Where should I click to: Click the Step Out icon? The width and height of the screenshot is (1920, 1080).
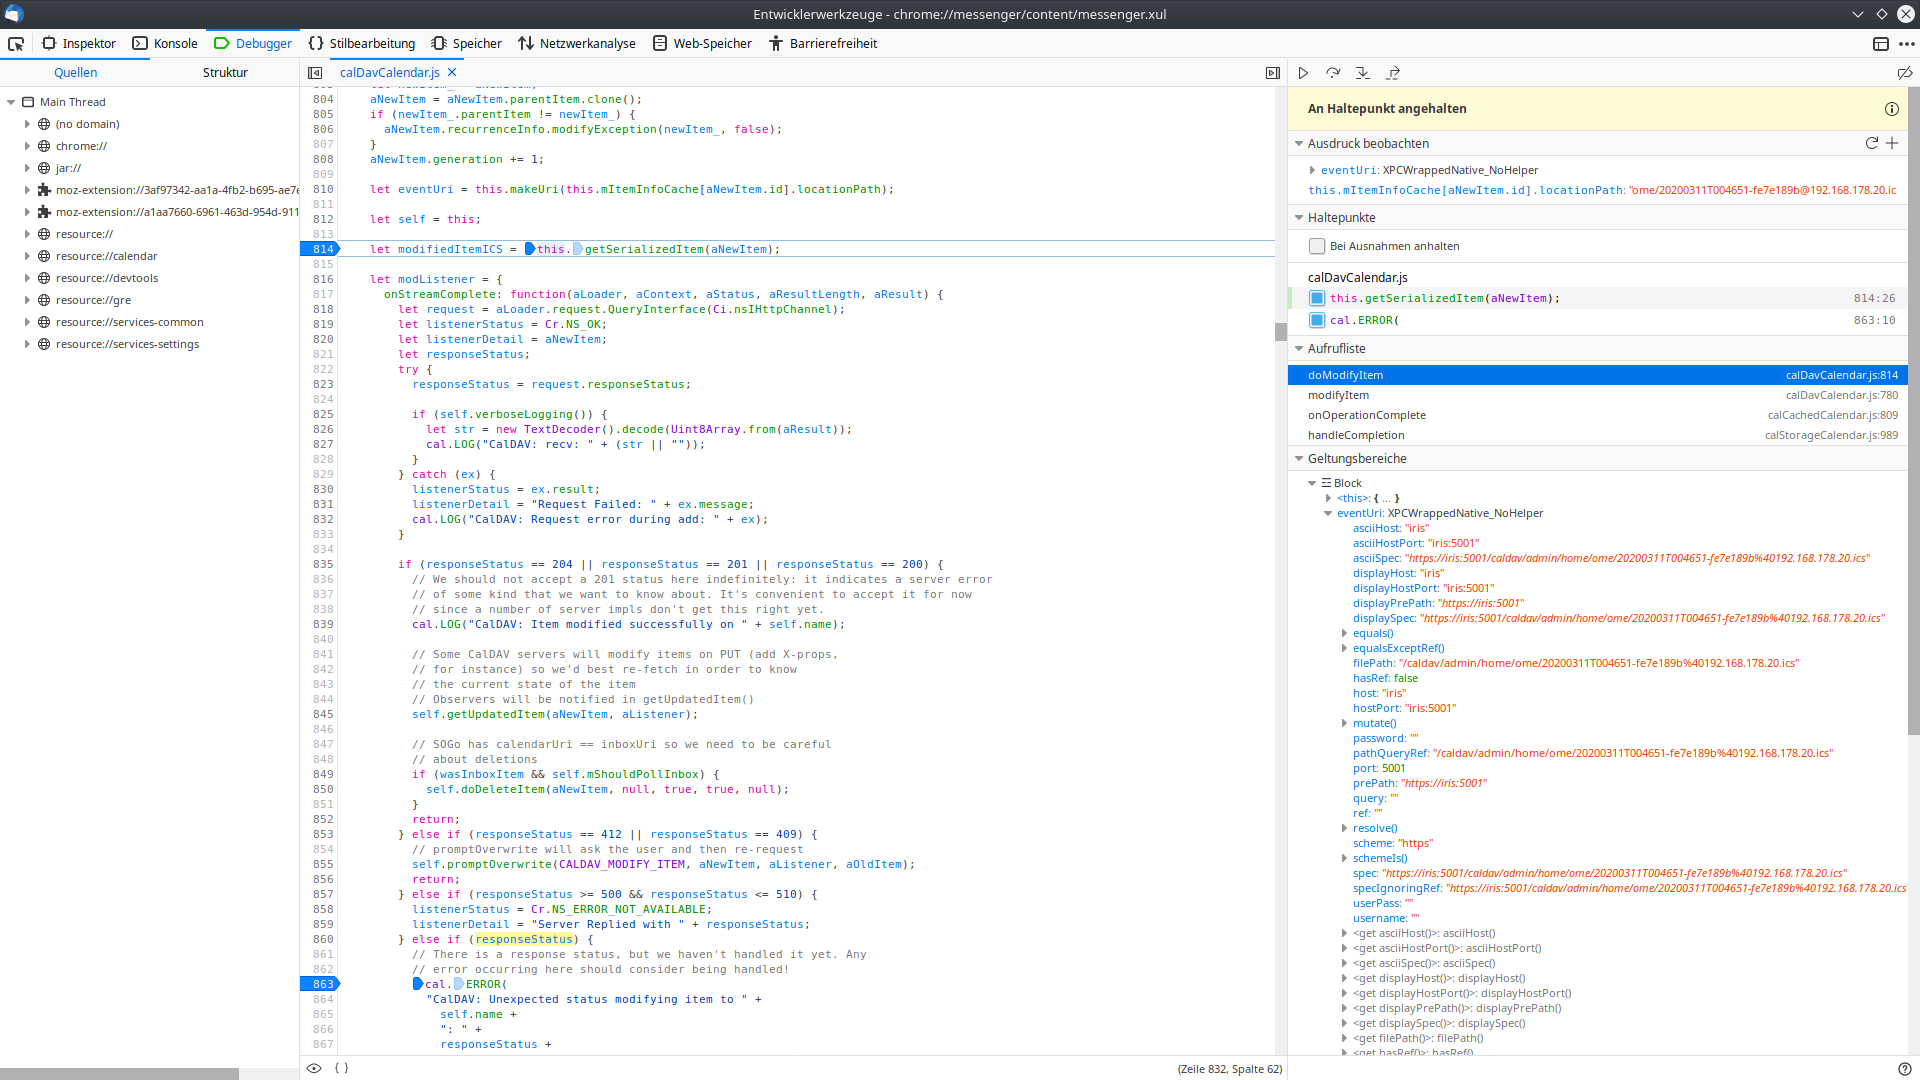(1393, 73)
